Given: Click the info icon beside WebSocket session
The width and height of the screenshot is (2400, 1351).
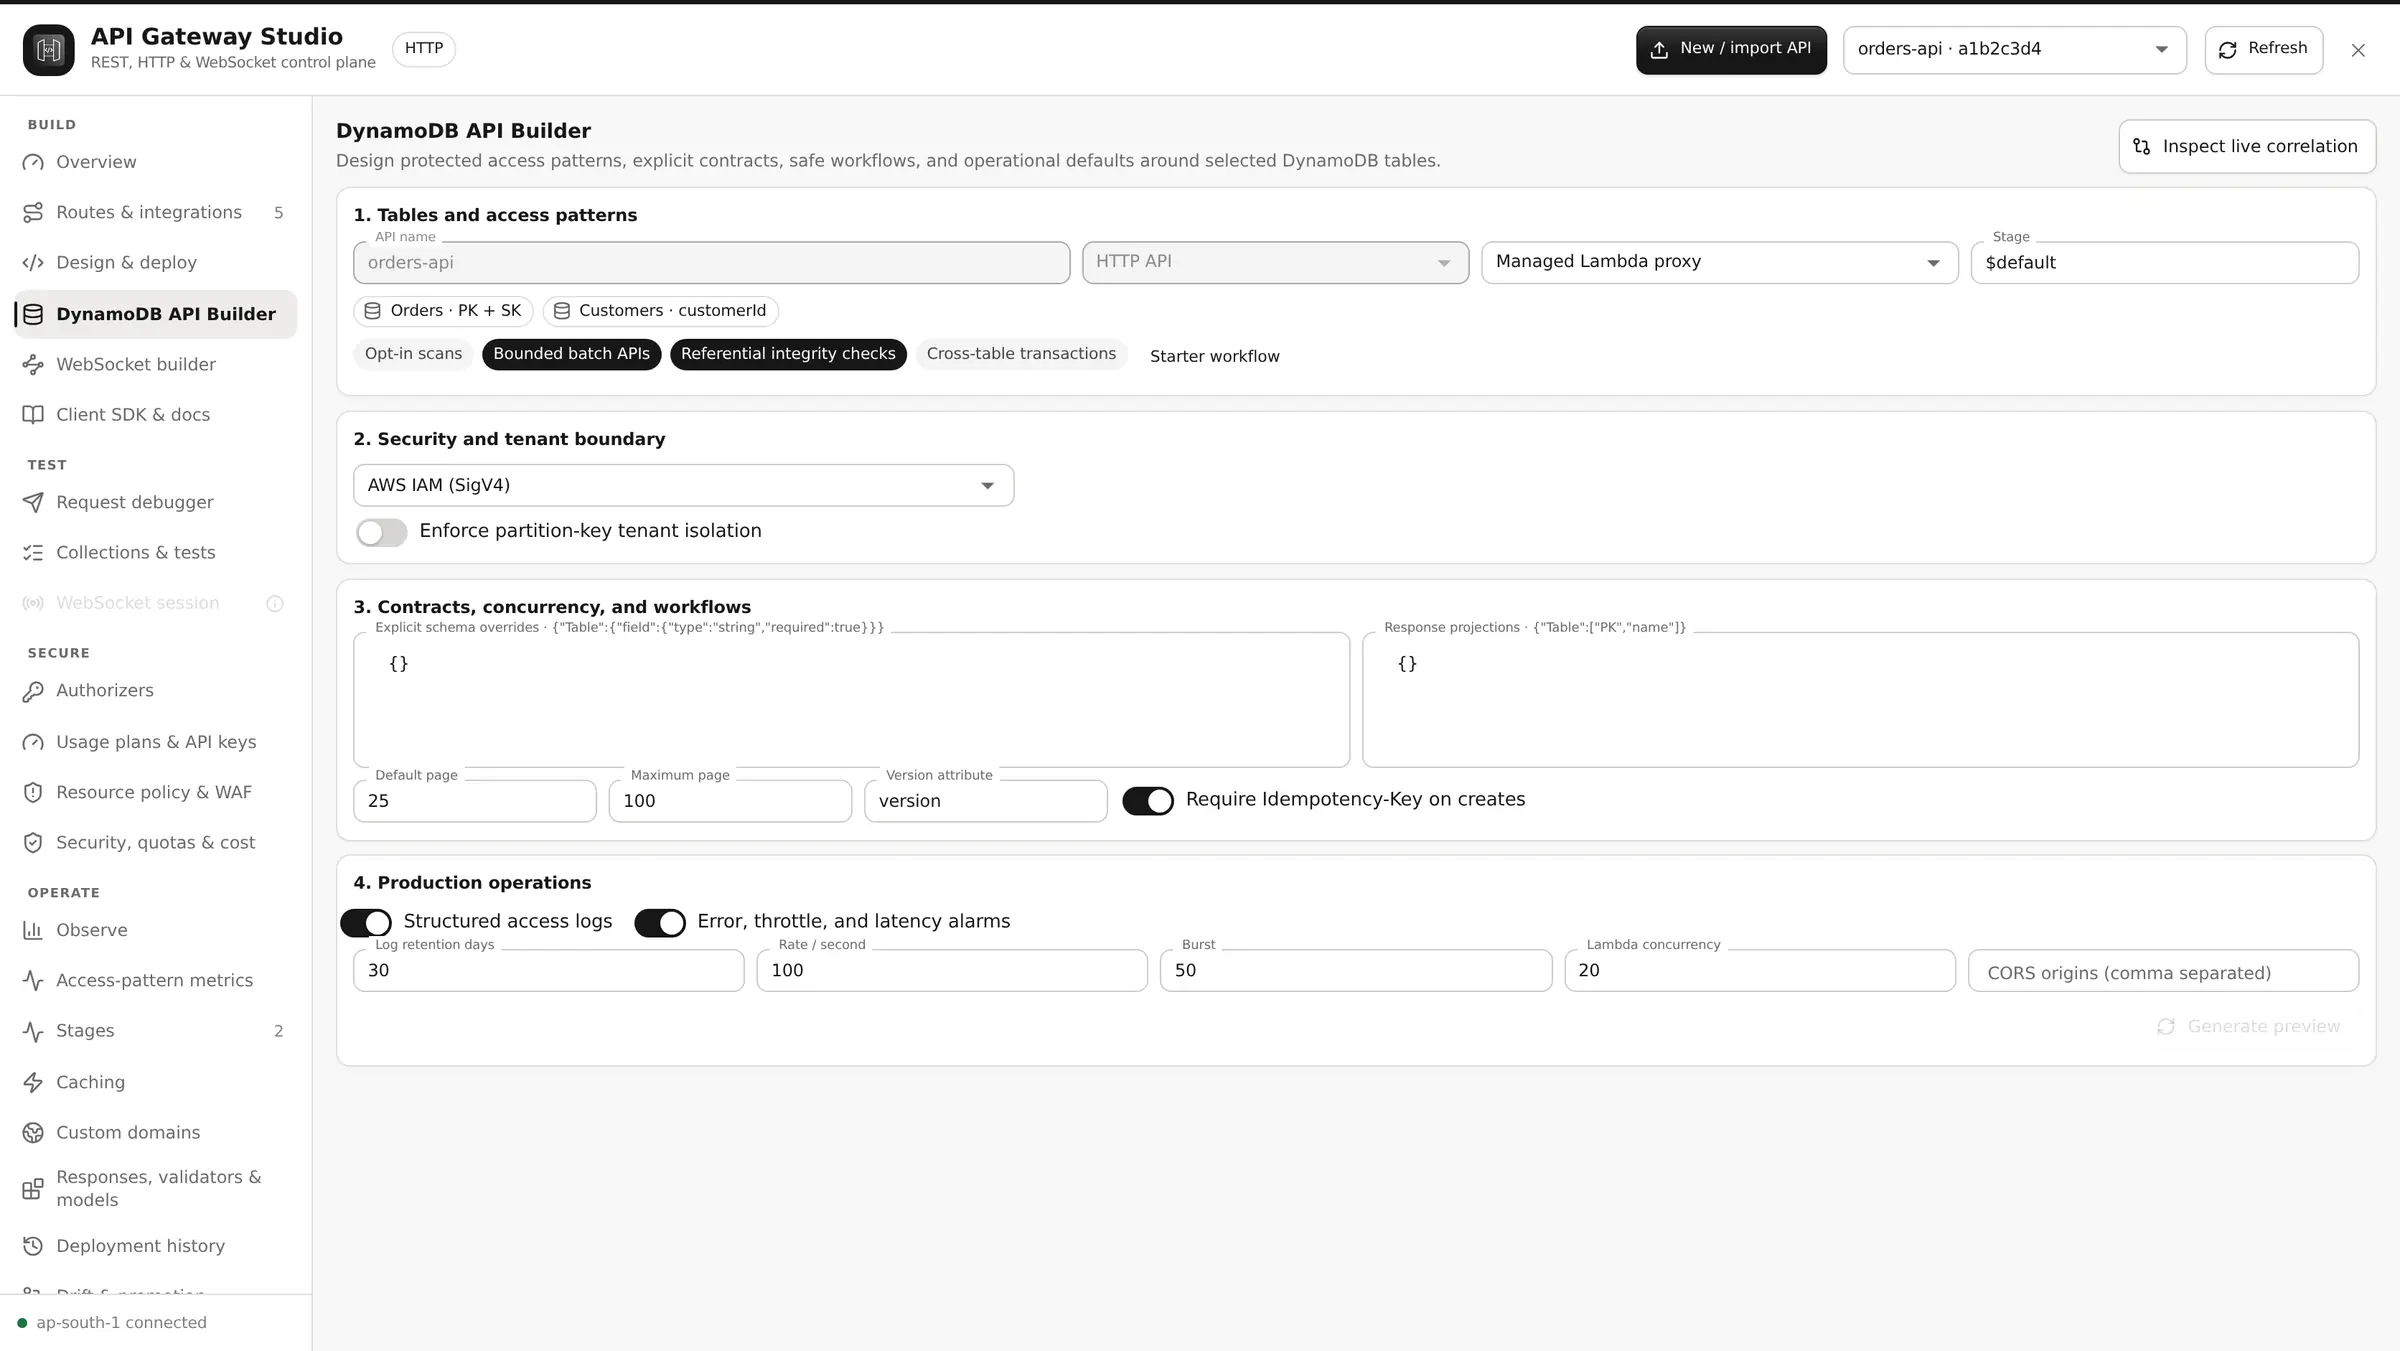Looking at the screenshot, I should (275, 603).
